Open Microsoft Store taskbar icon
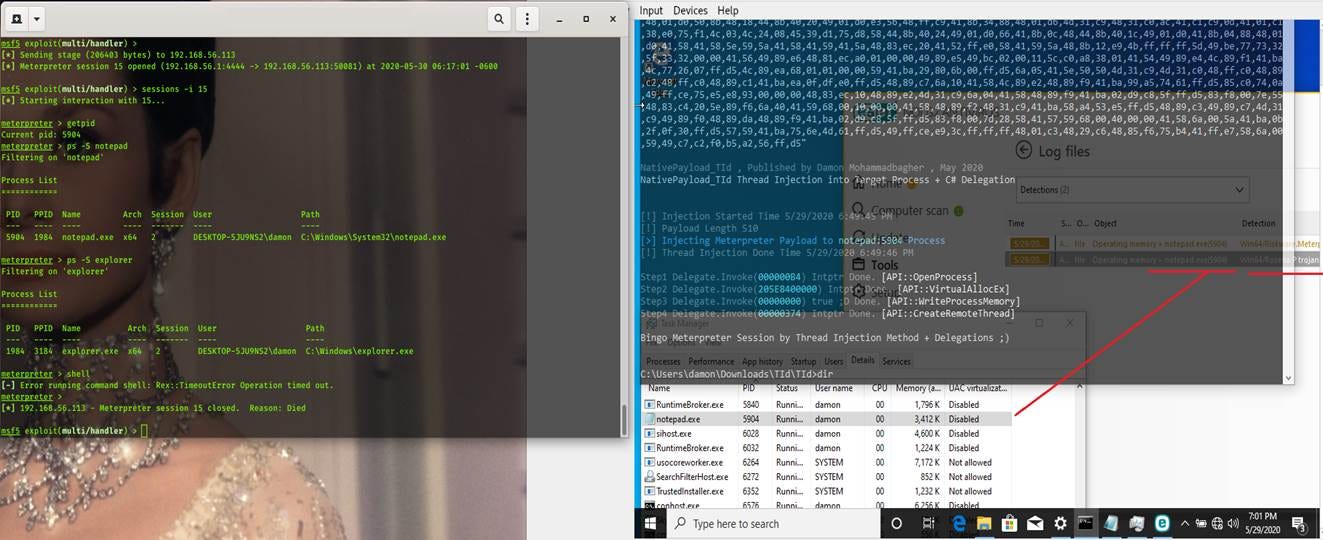The height and width of the screenshot is (540, 1323). [1009, 524]
